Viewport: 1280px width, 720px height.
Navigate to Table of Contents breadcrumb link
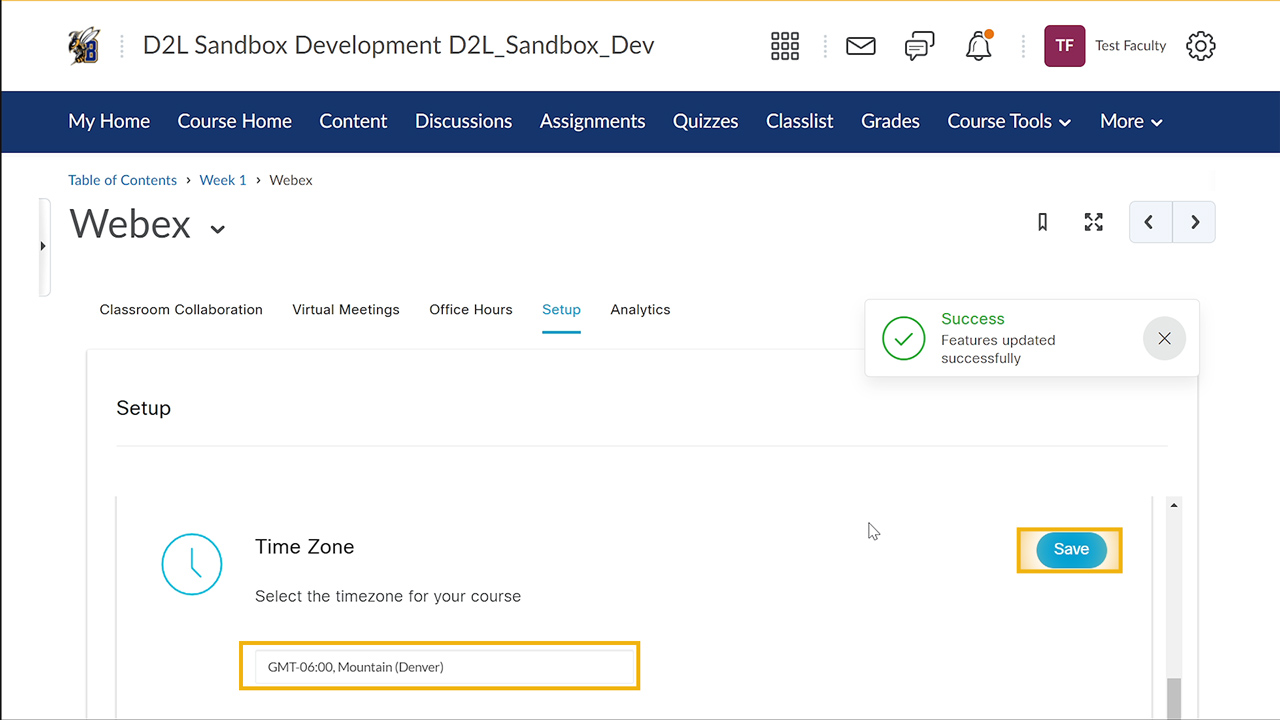(122, 180)
